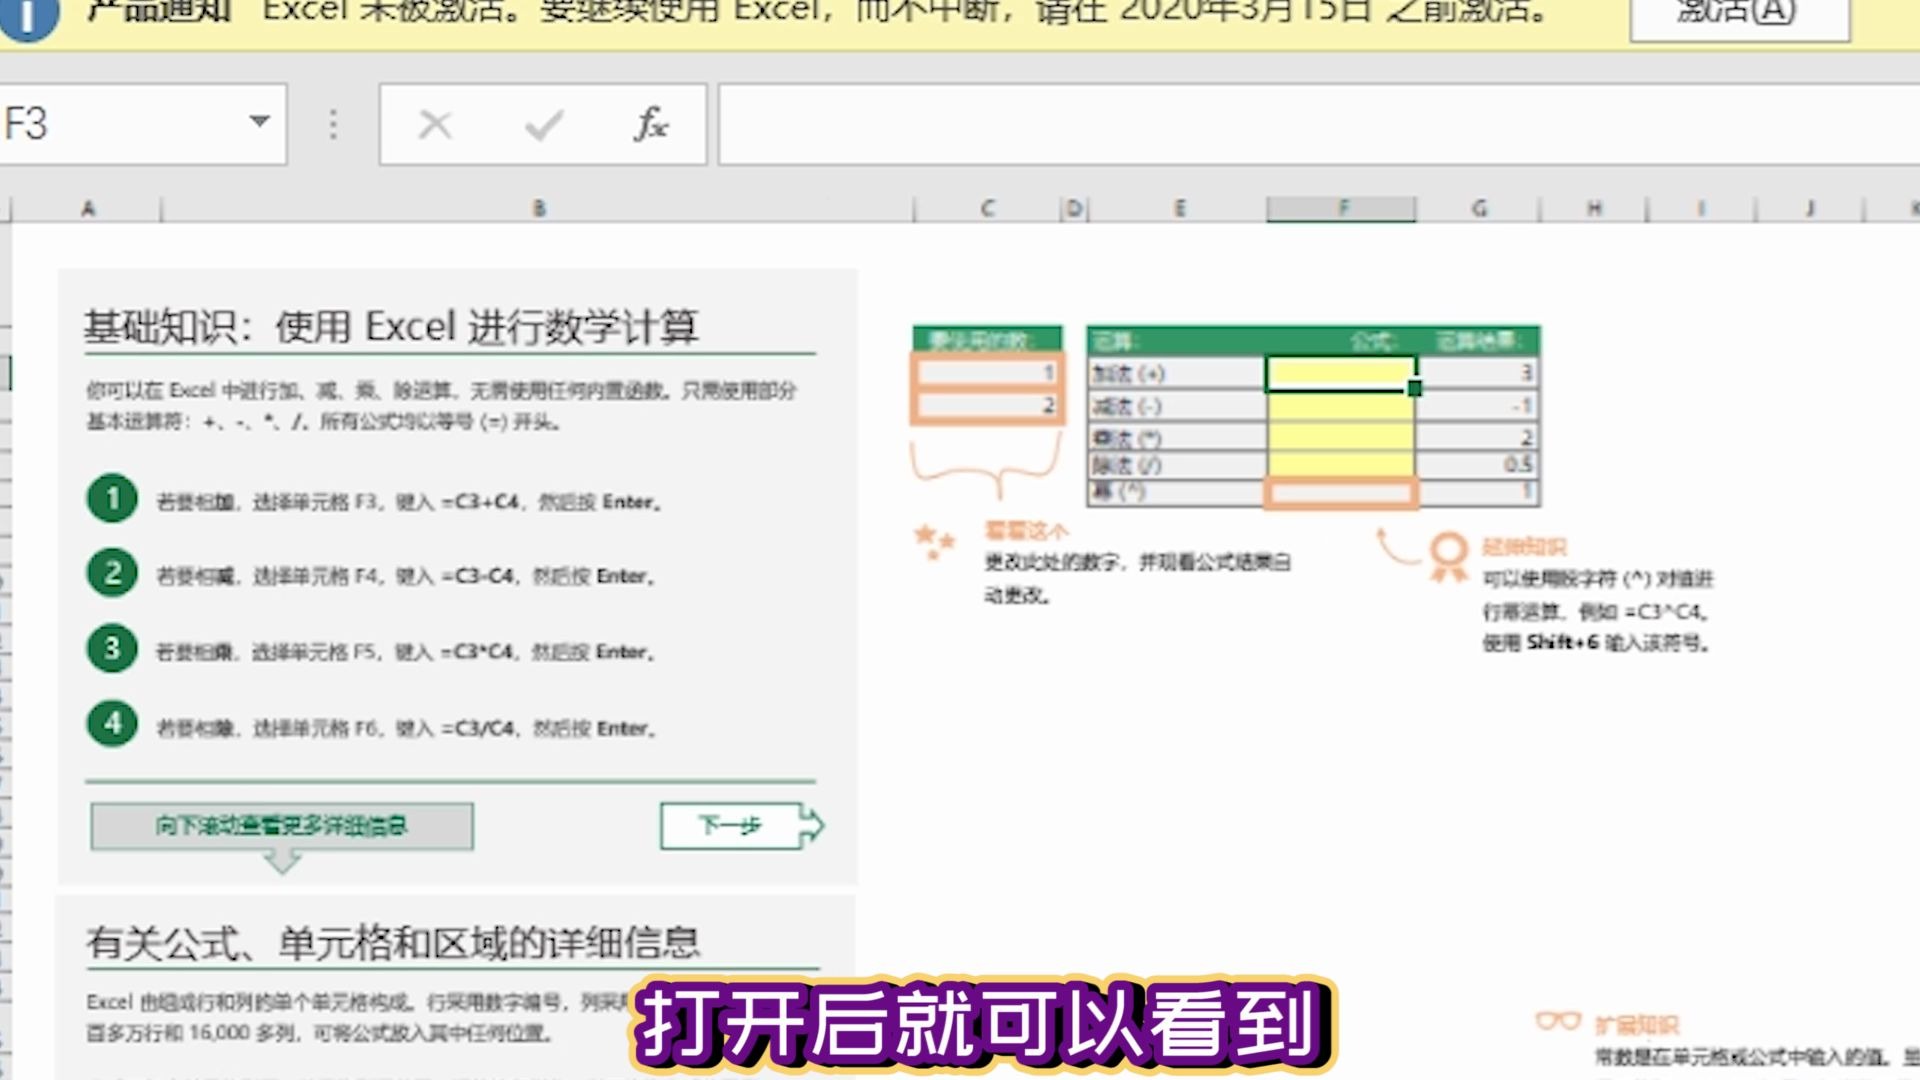This screenshot has width=1920, height=1080.
Task: Select yellow formula cell F3
Action: [x=1341, y=373]
